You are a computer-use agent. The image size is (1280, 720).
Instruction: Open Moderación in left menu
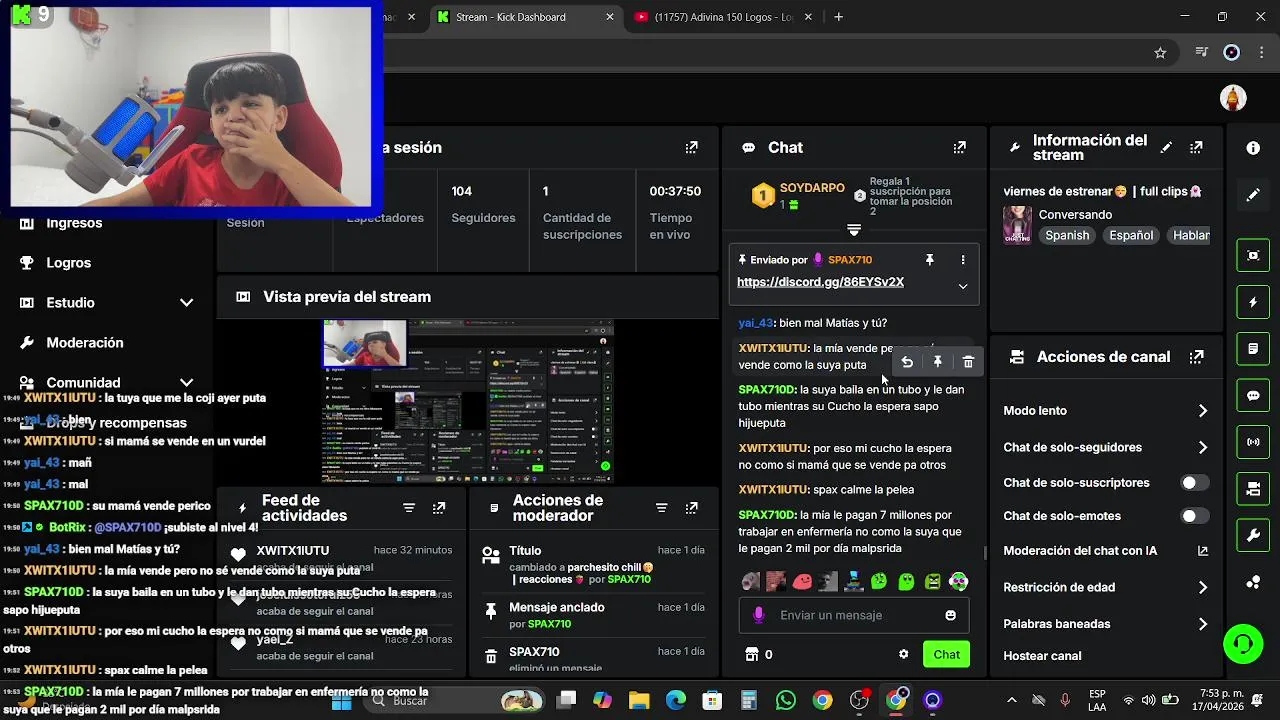click(x=85, y=343)
